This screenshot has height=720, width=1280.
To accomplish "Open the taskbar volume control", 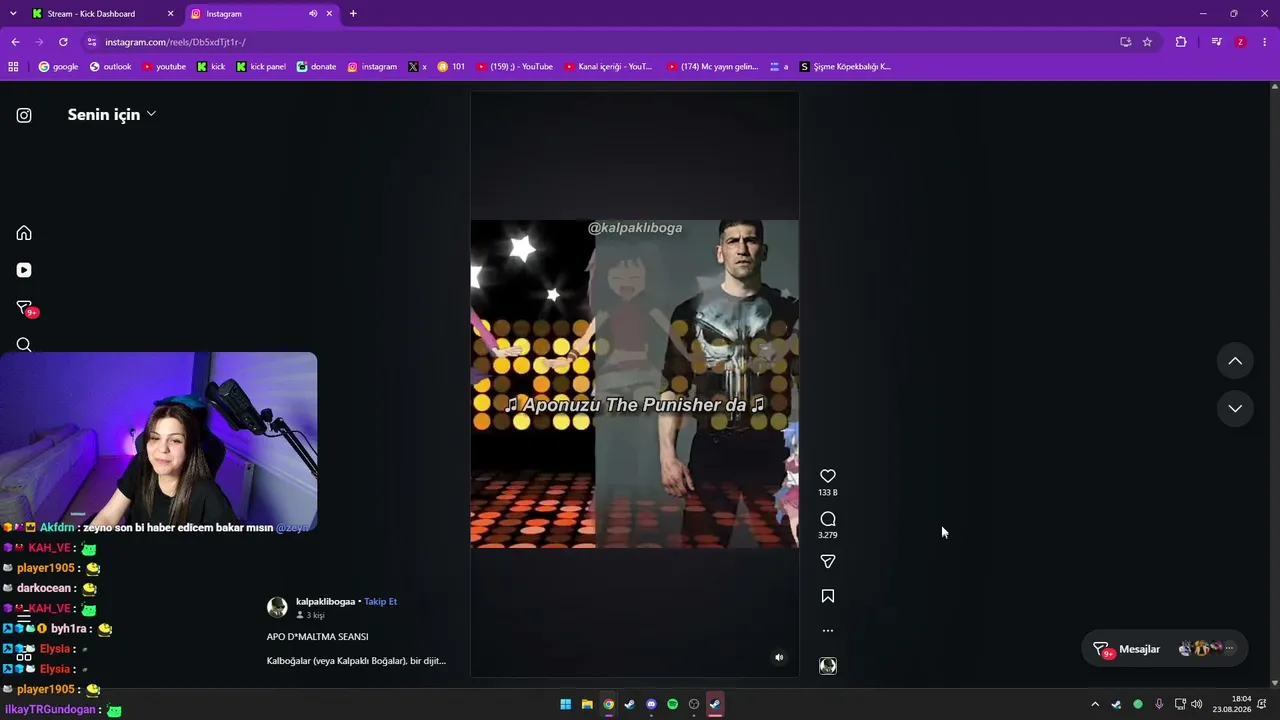I will point(1197,704).
